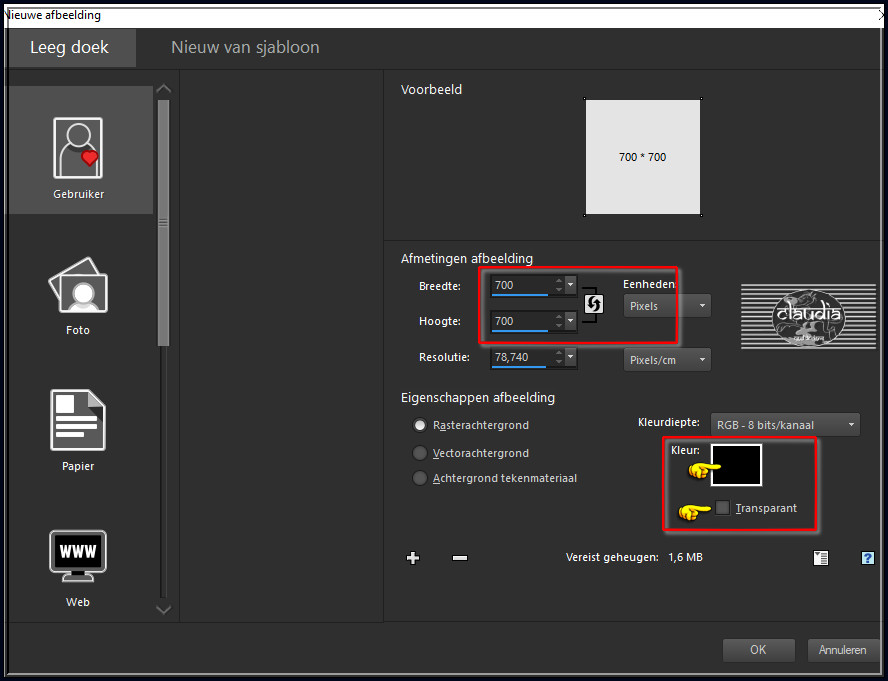Open the black Kleur swatch picker
This screenshot has height=681, width=888.
736,465
